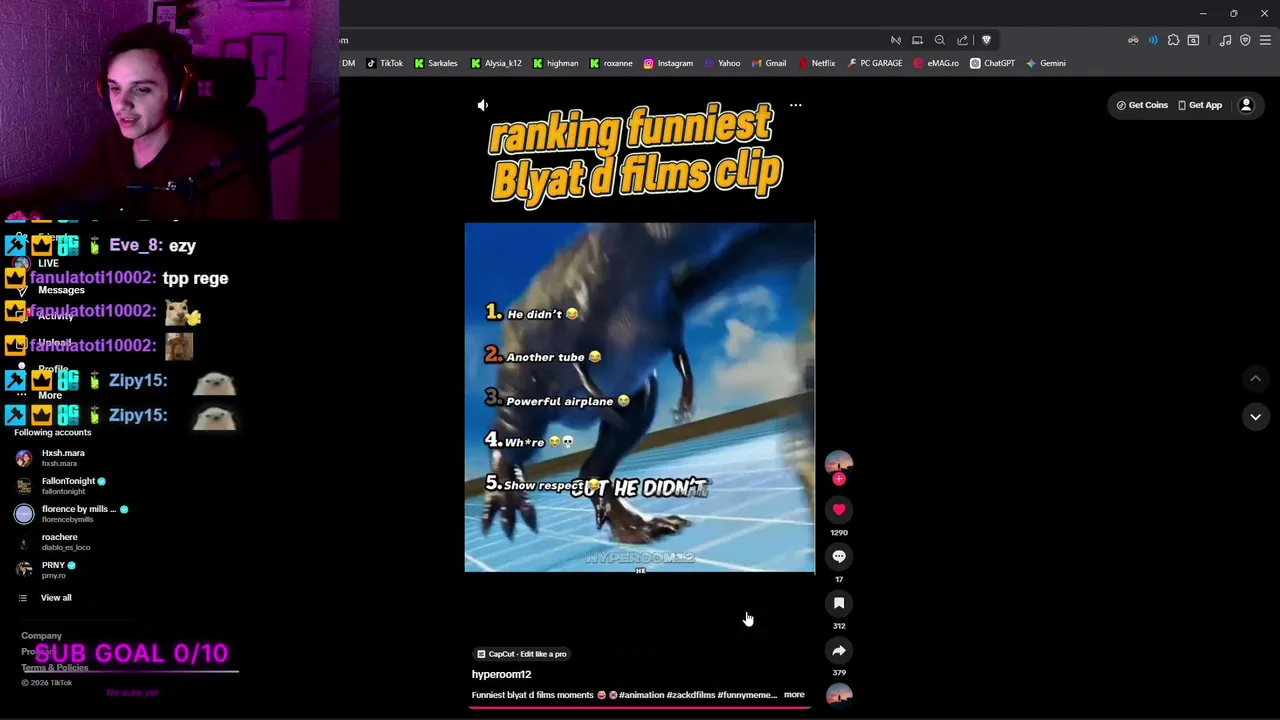1280x720 pixels.
Task: Like the video with the heart icon
Action: pos(839,510)
